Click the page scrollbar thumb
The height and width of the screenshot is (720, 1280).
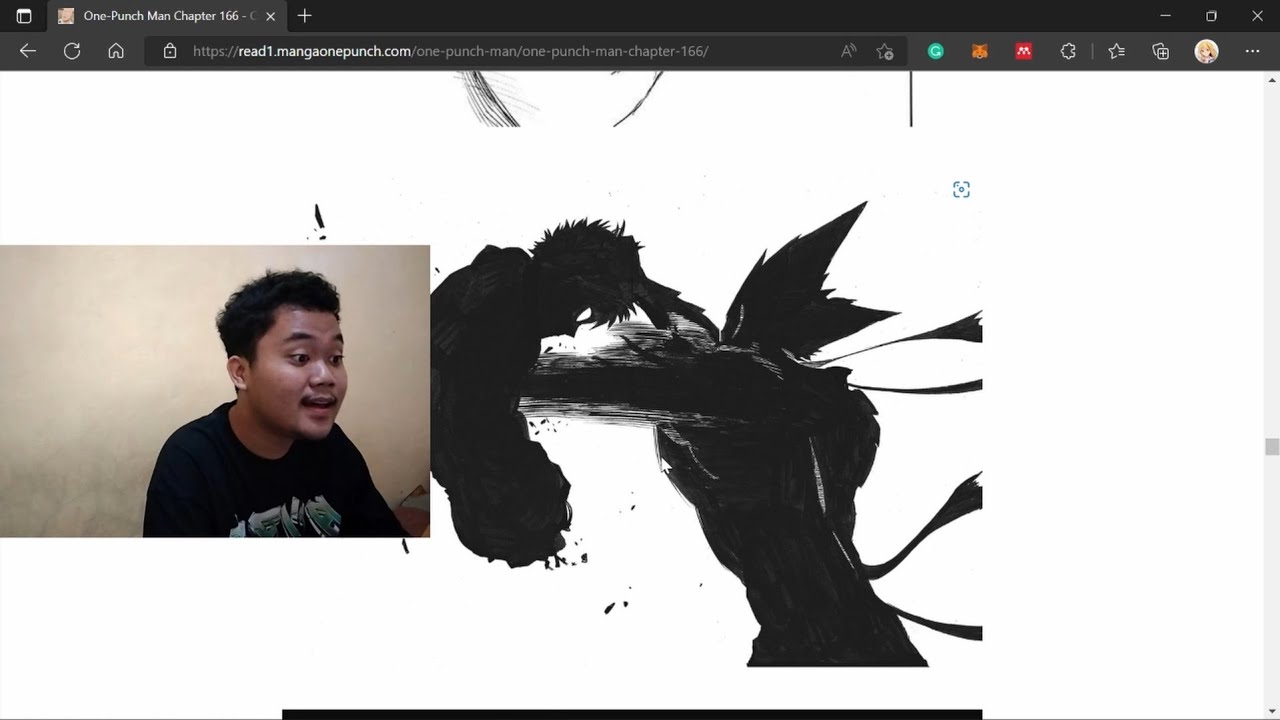coord(1272,447)
